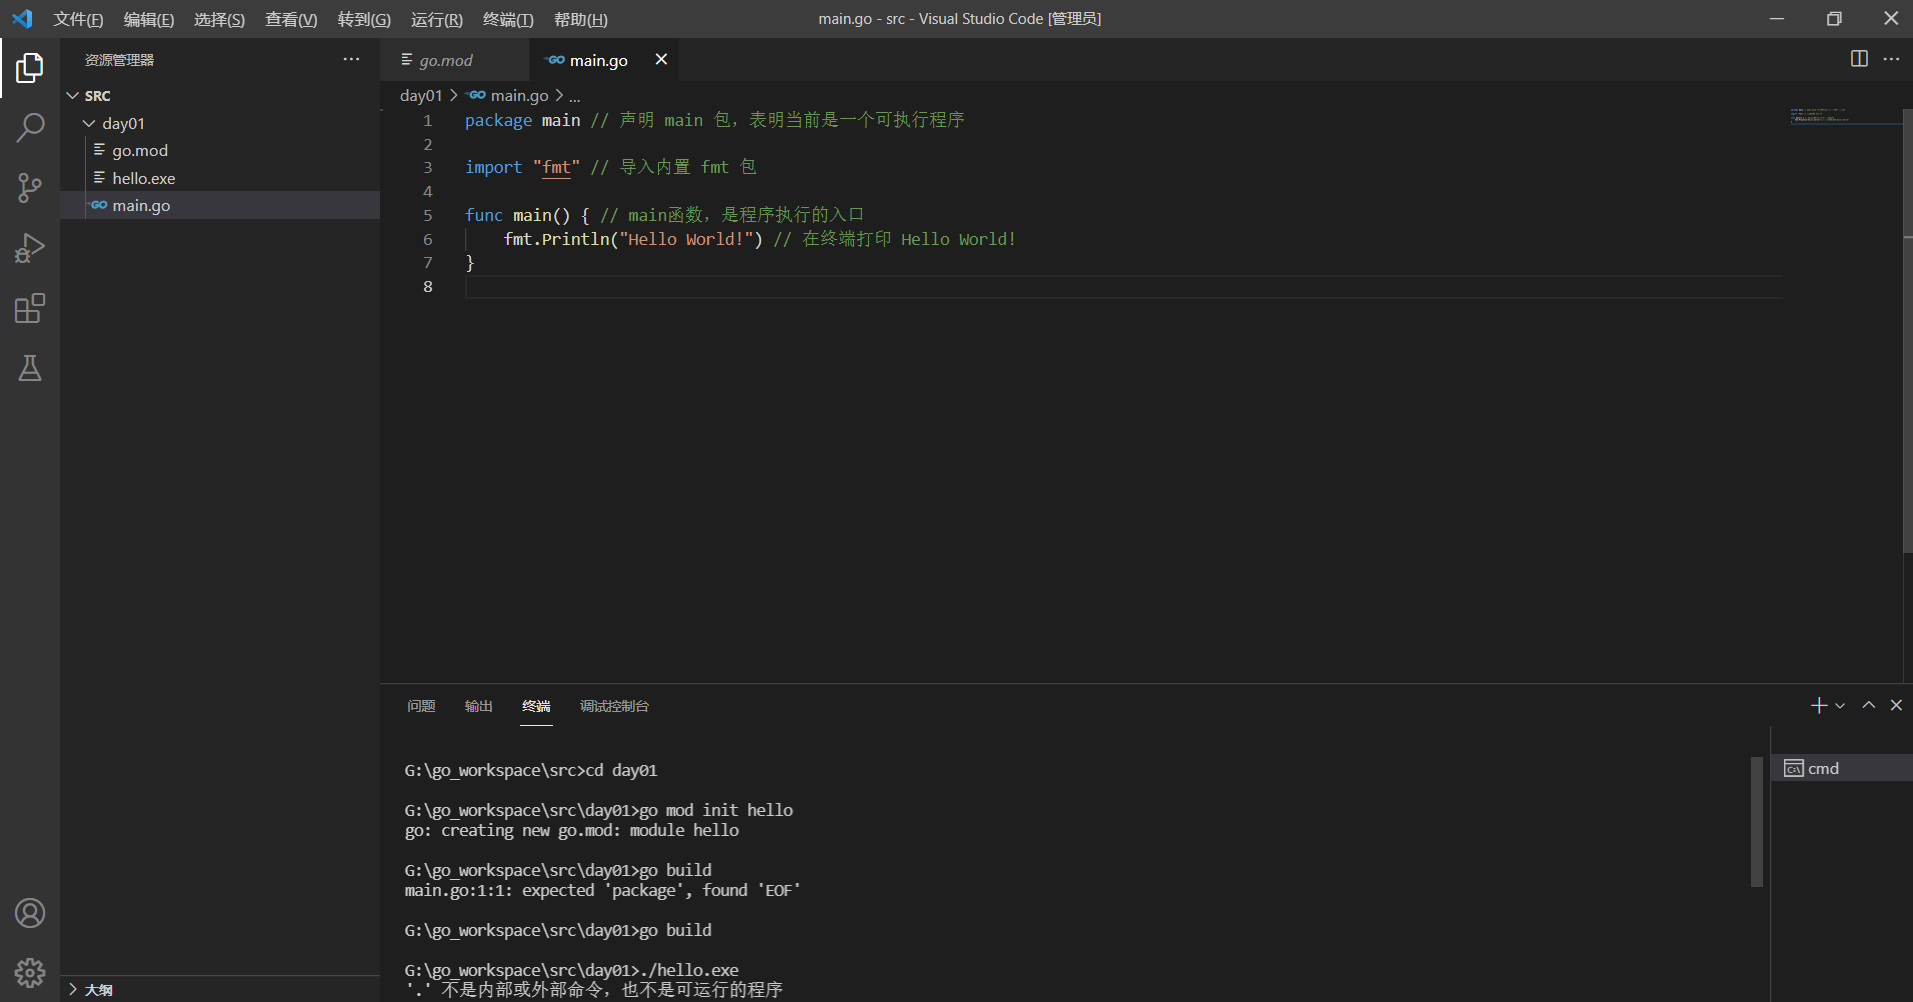The height and width of the screenshot is (1002, 1913).
Task: Switch to the 调试控制台 debug console tab
Action: pos(614,706)
